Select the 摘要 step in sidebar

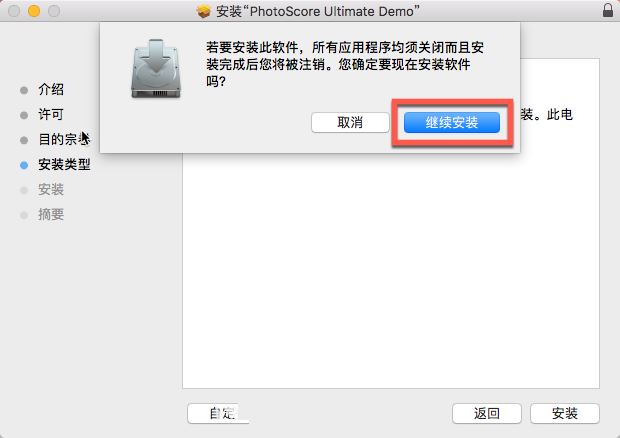[51, 215]
